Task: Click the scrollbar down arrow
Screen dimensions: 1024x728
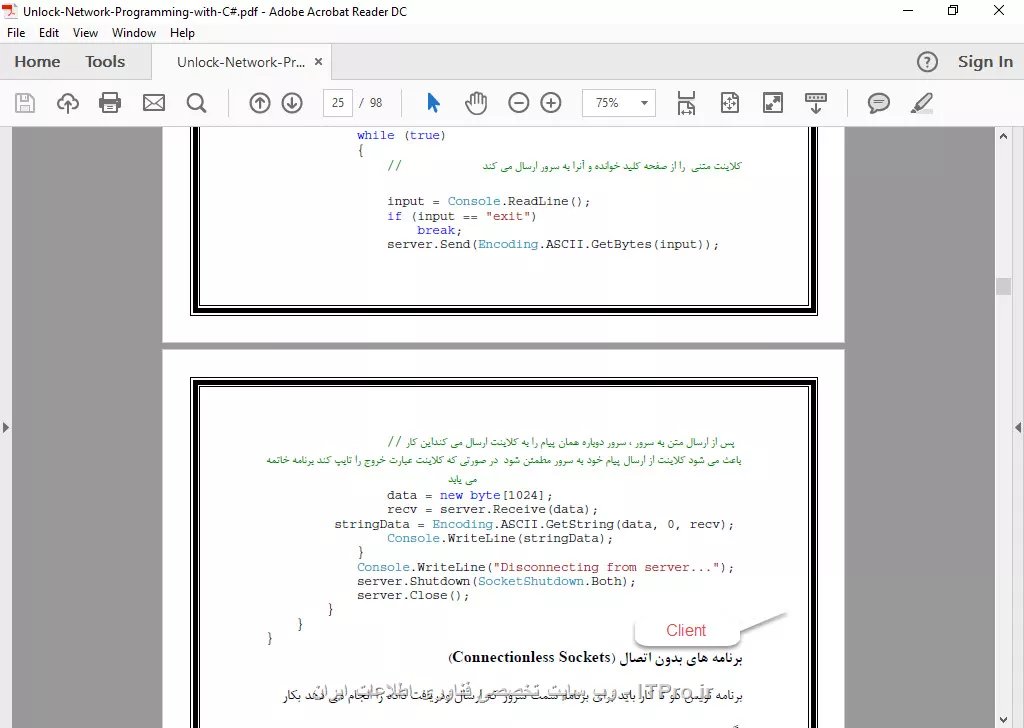Action: tap(1003, 720)
